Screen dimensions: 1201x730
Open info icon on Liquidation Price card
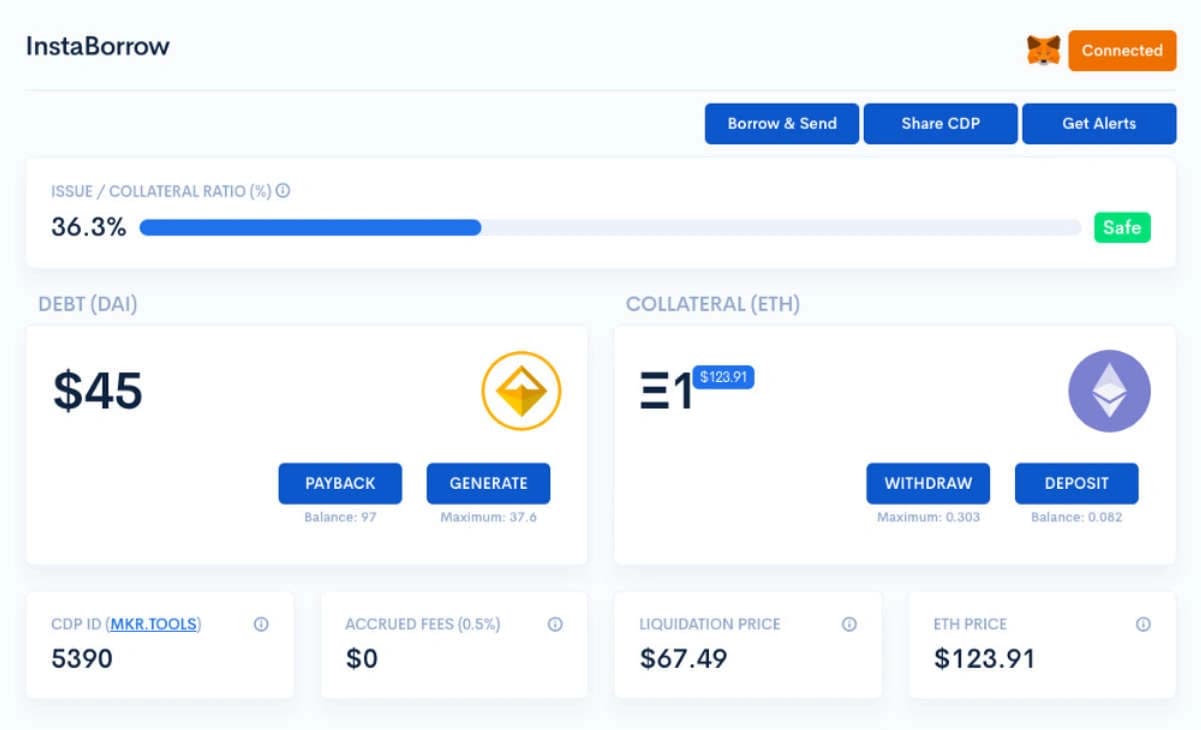[x=849, y=624]
